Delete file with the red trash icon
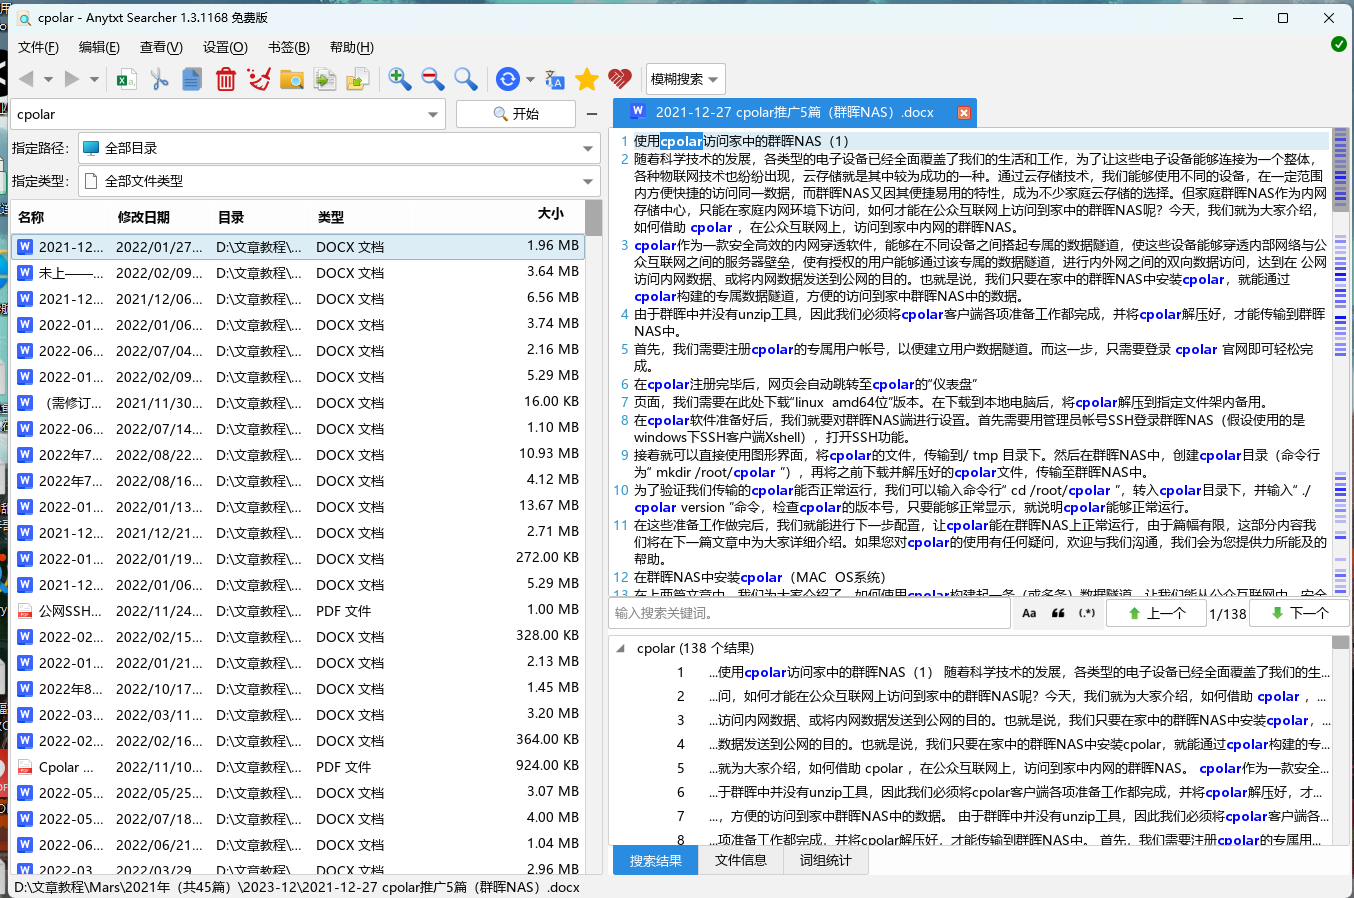The width and height of the screenshot is (1354, 898). click(226, 79)
